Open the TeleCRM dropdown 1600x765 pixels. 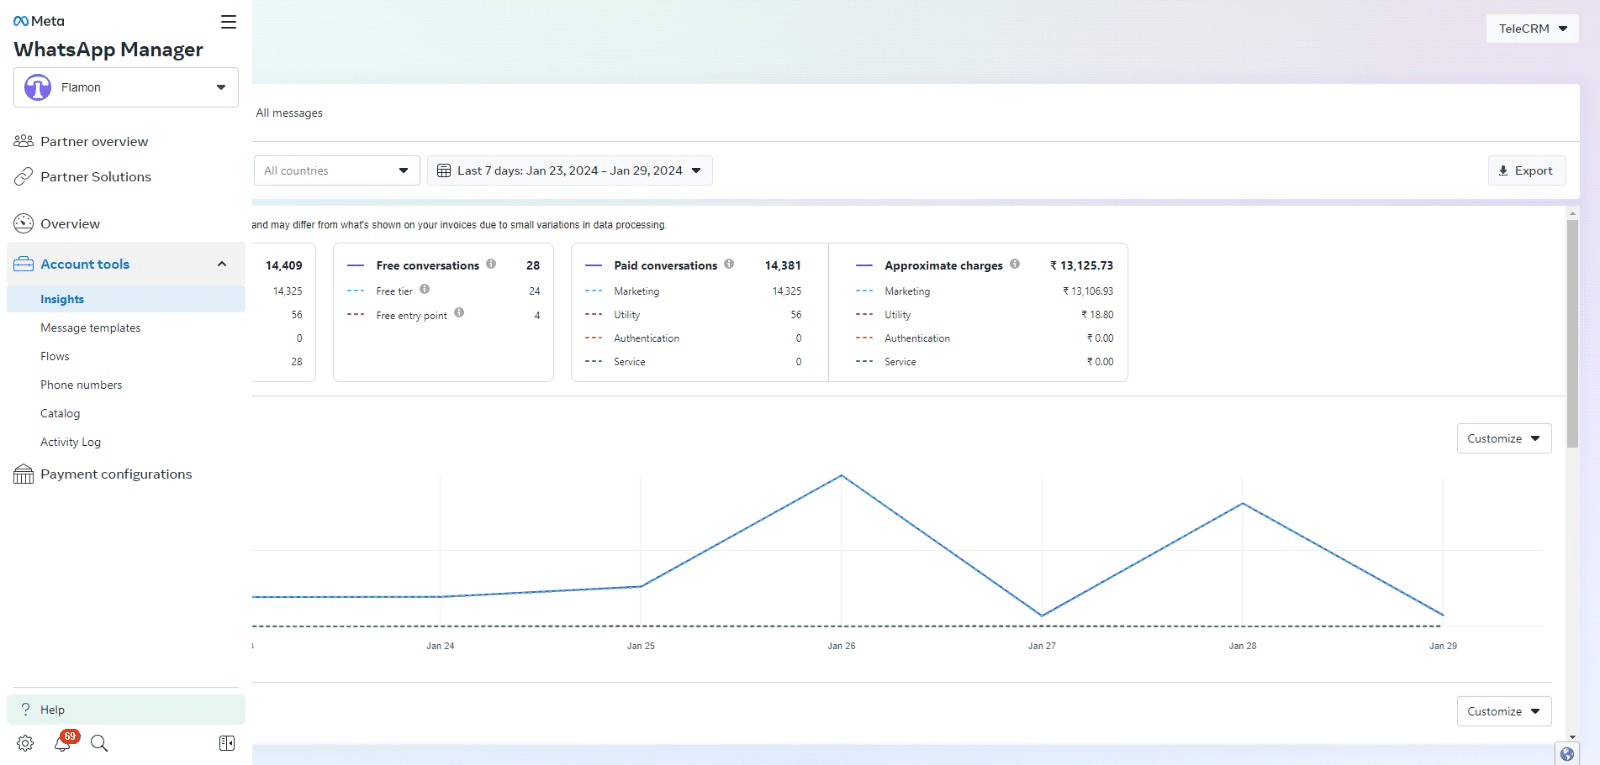[x=1532, y=28]
